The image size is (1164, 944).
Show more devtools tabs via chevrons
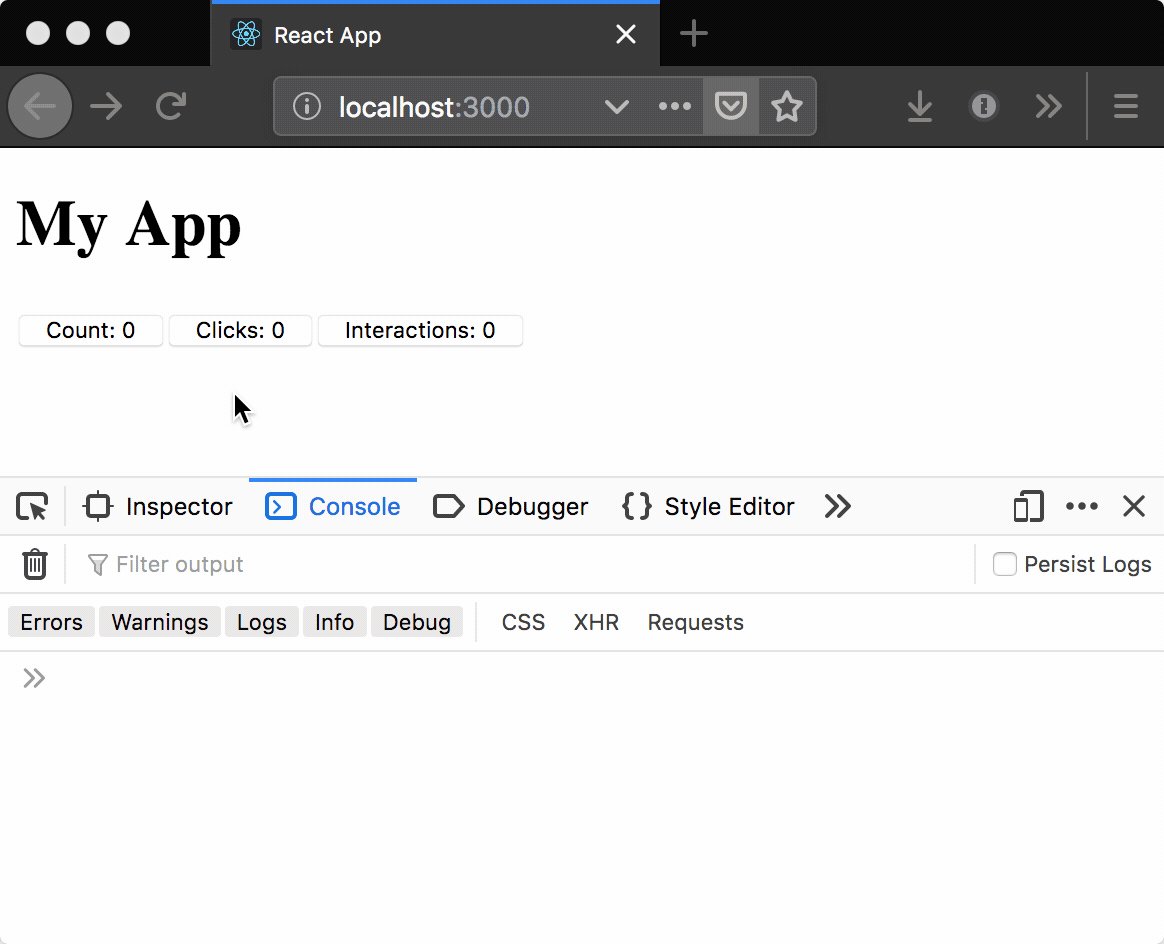(x=837, y=506)
